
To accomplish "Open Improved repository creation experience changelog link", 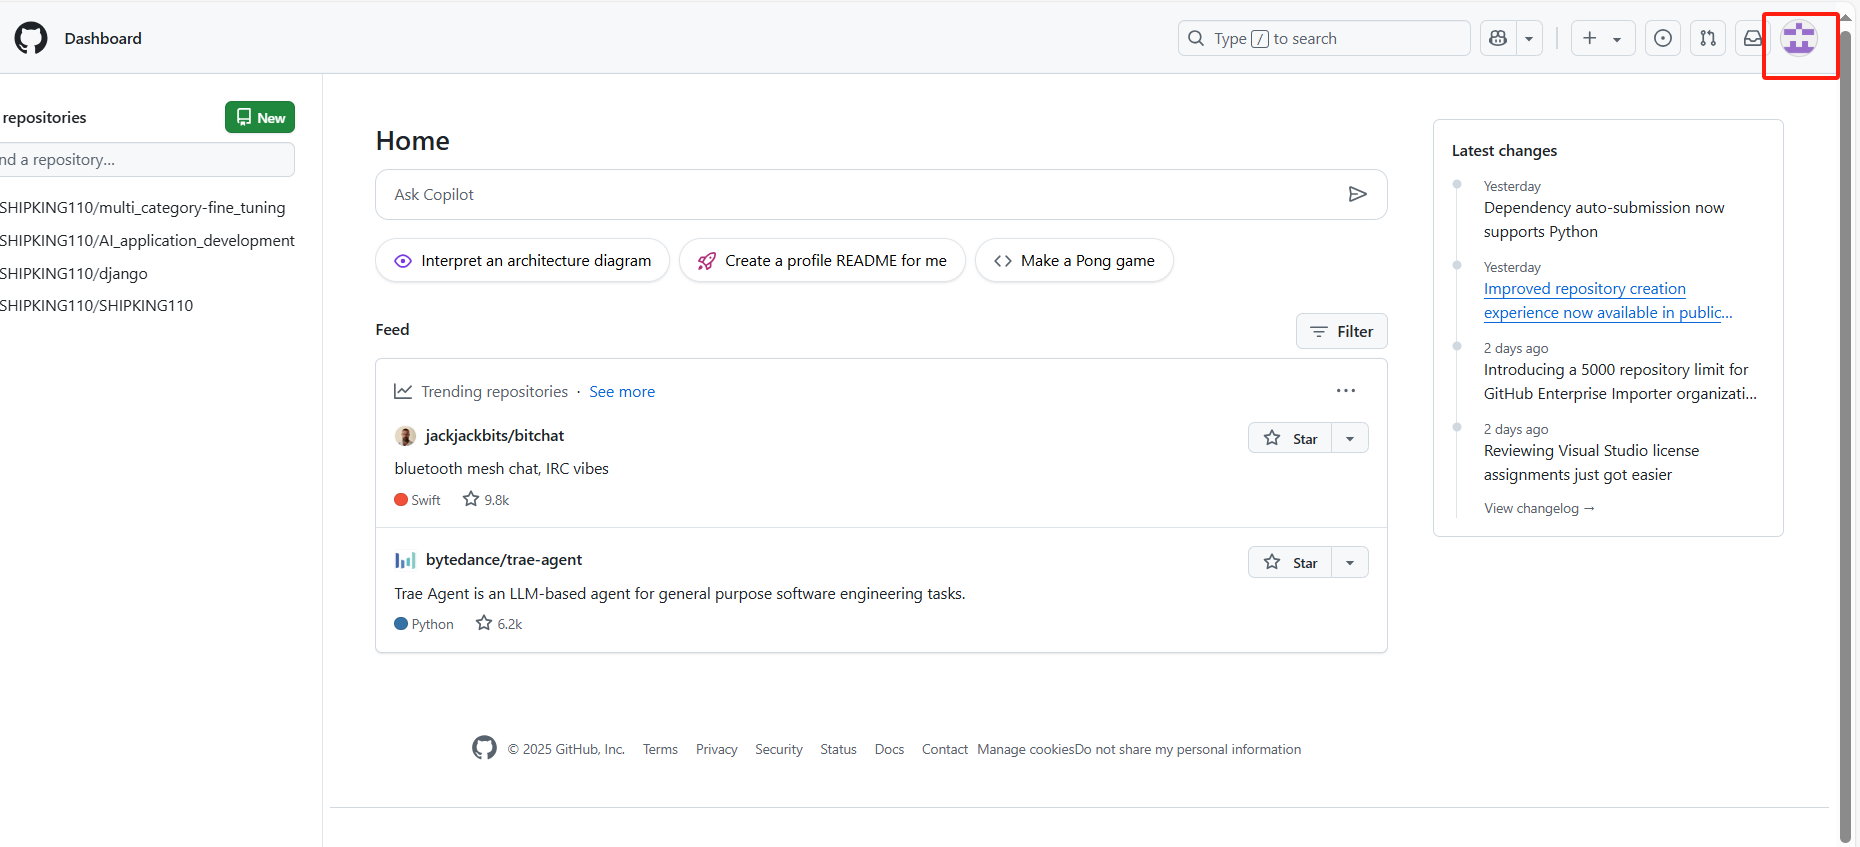I will click(1608, 300).
